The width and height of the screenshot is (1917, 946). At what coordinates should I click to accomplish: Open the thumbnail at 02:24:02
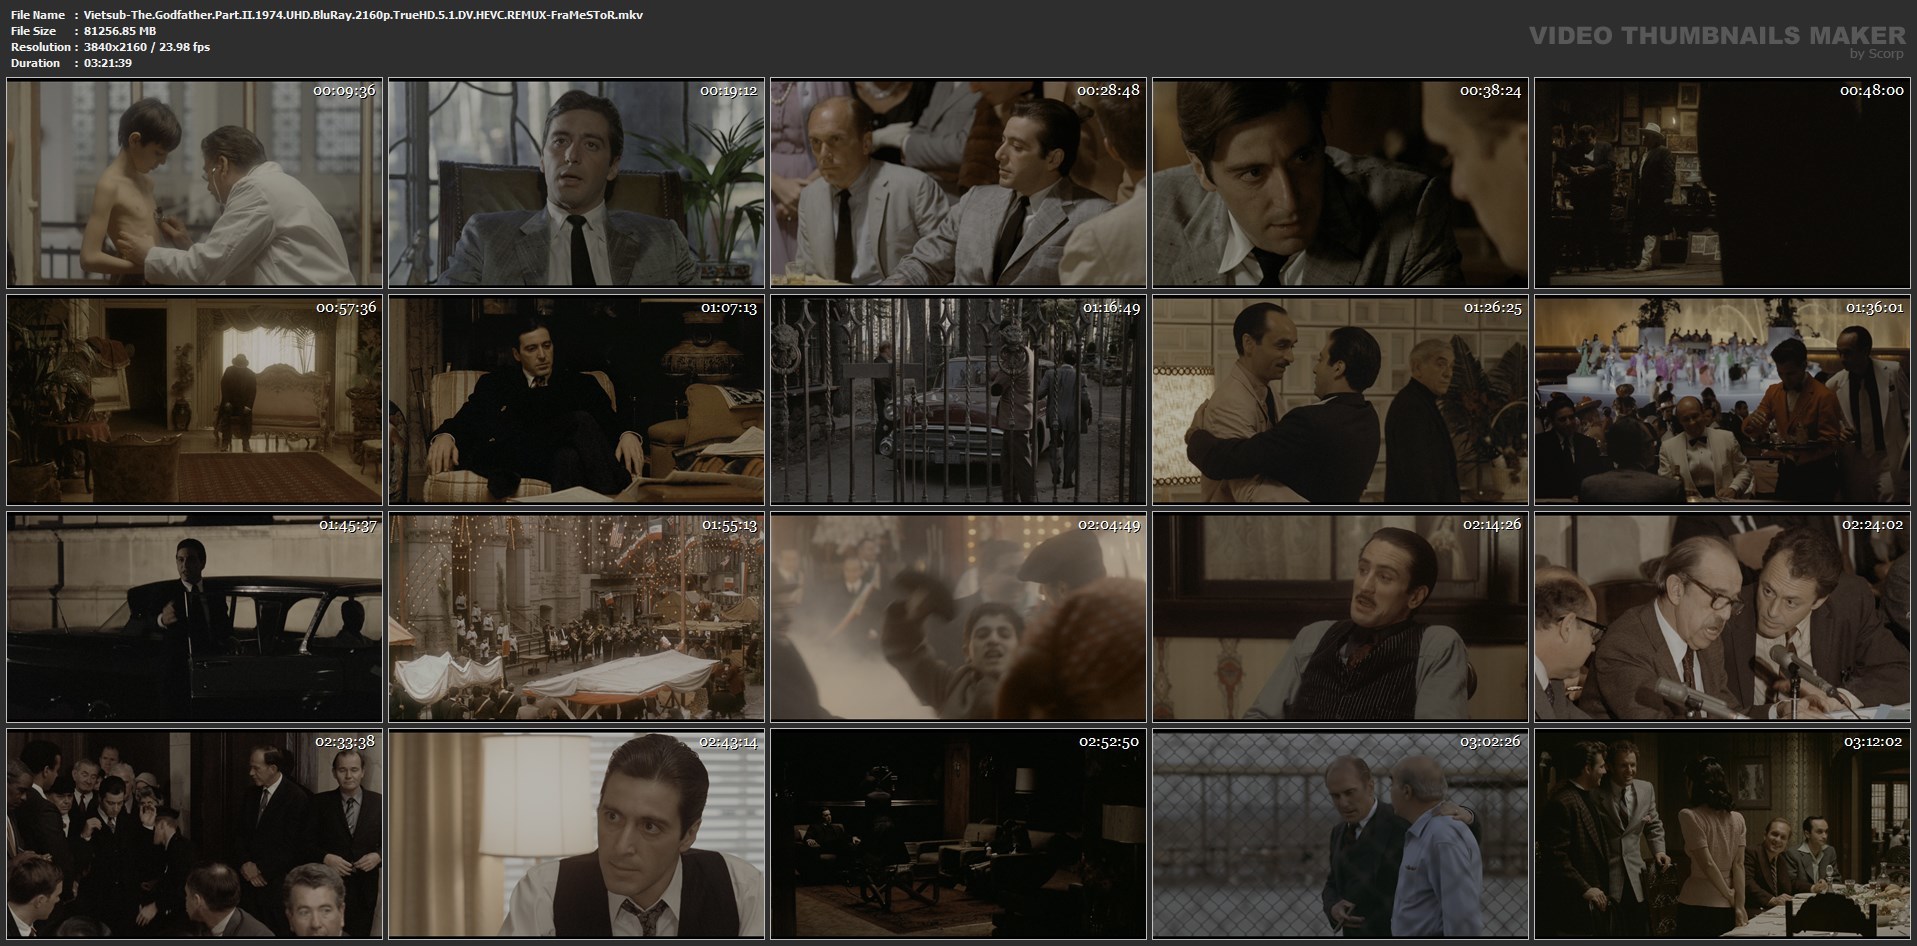click(1723, 617)
